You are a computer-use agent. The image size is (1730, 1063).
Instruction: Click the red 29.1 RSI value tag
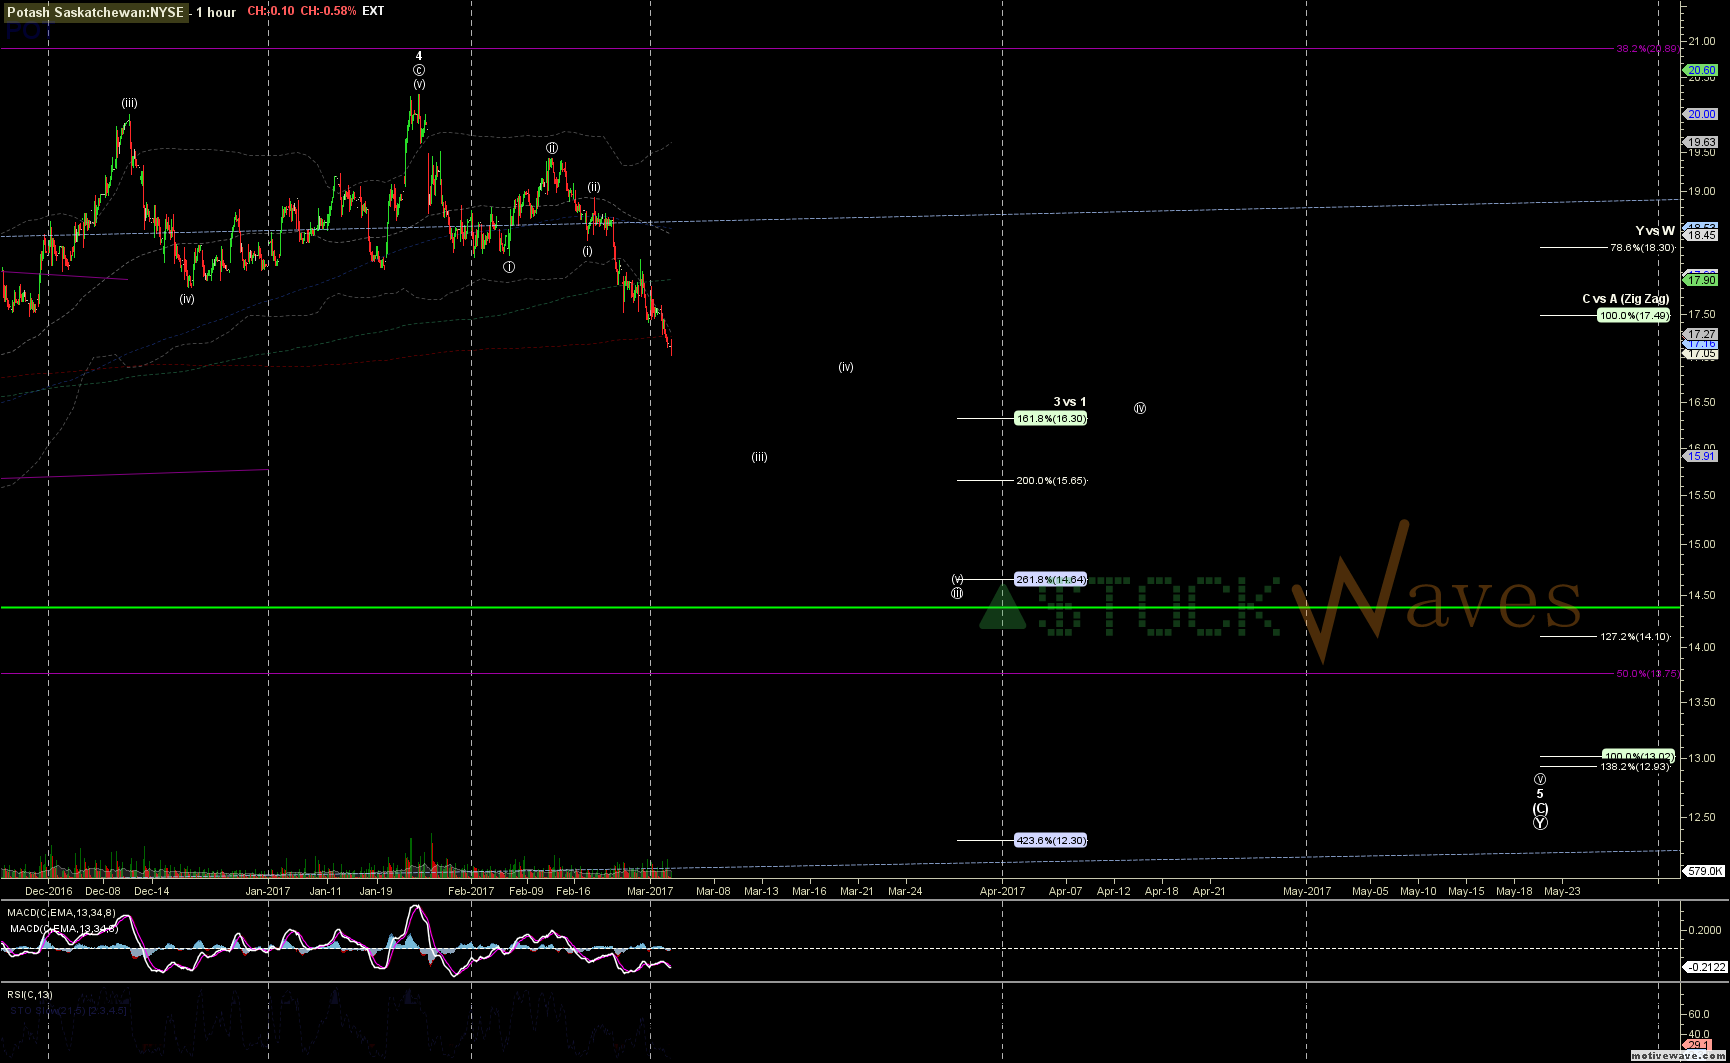[1699, 1046]
